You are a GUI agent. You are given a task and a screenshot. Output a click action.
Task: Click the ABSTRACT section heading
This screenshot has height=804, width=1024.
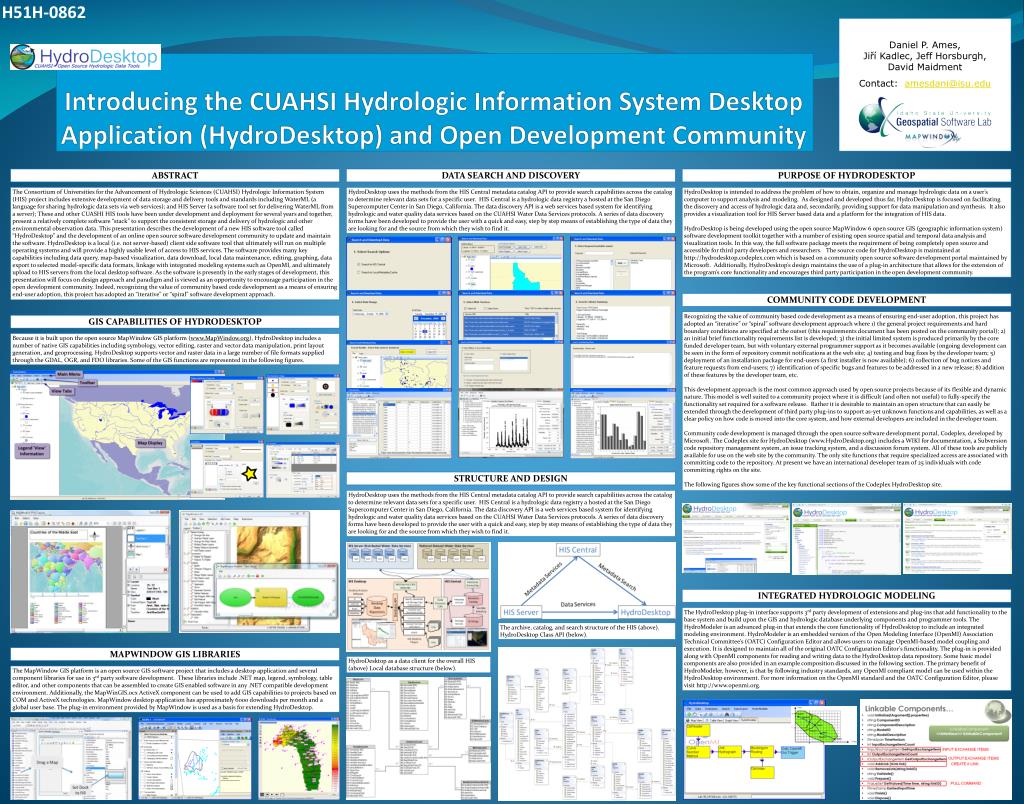pyautogui.click(x=174, y=176)
